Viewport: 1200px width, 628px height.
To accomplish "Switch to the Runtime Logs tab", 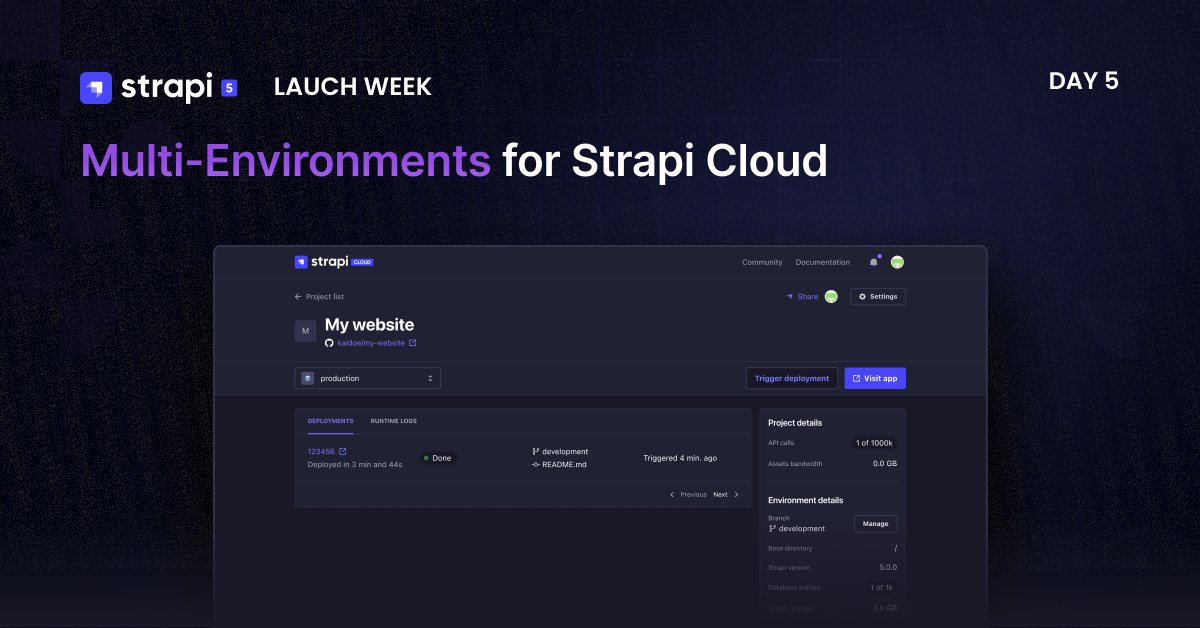I will (394, 421).
